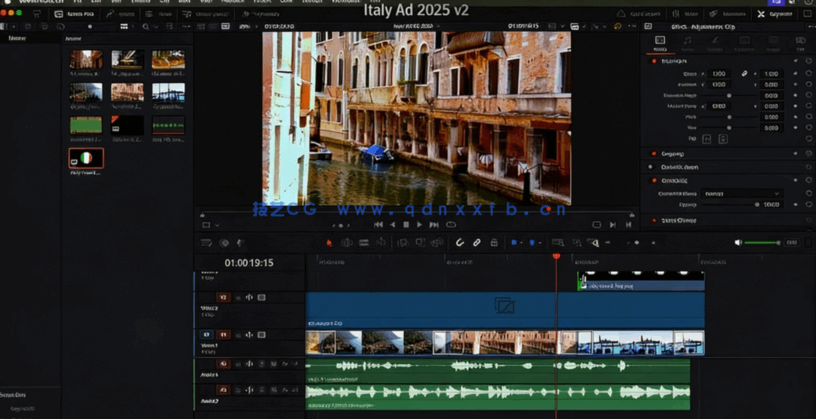
Task: Click the media pool search magnifier icon
Action: pyautogui.click(x=146, y=27)
